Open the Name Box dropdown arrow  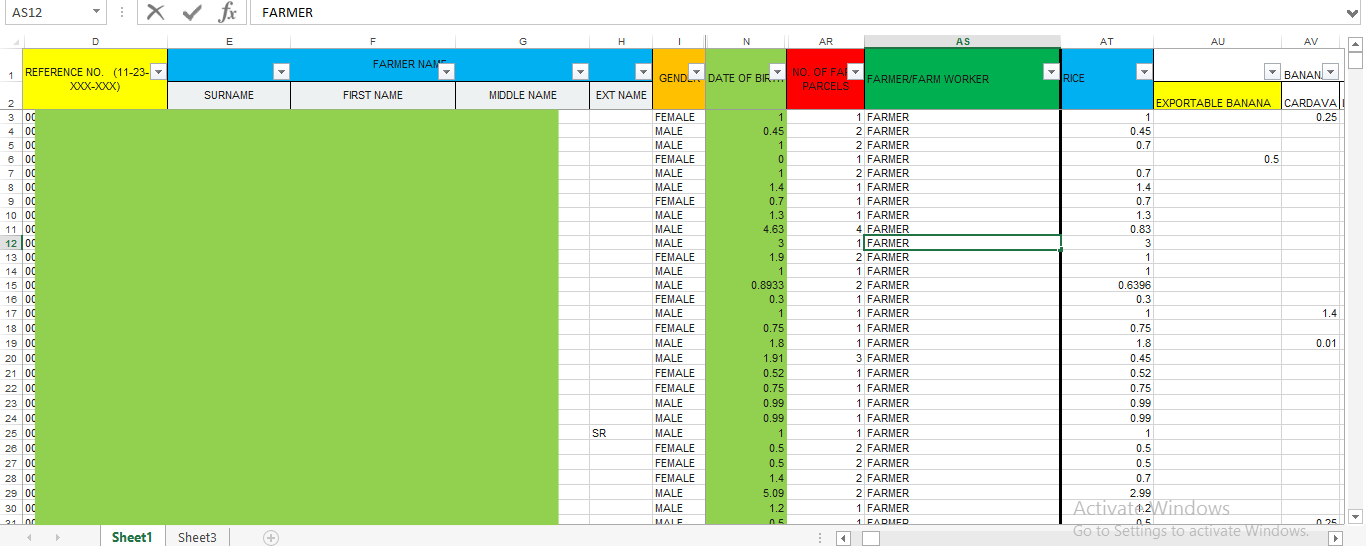(x=96, y=12)
